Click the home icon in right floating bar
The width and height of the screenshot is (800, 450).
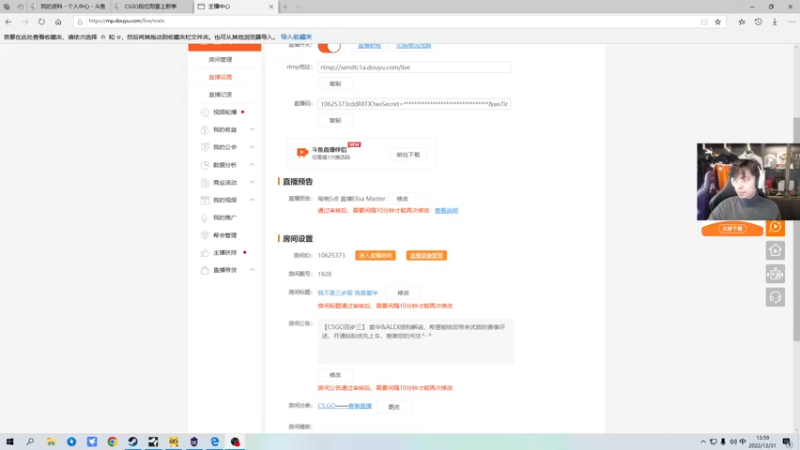click(776, 251)
